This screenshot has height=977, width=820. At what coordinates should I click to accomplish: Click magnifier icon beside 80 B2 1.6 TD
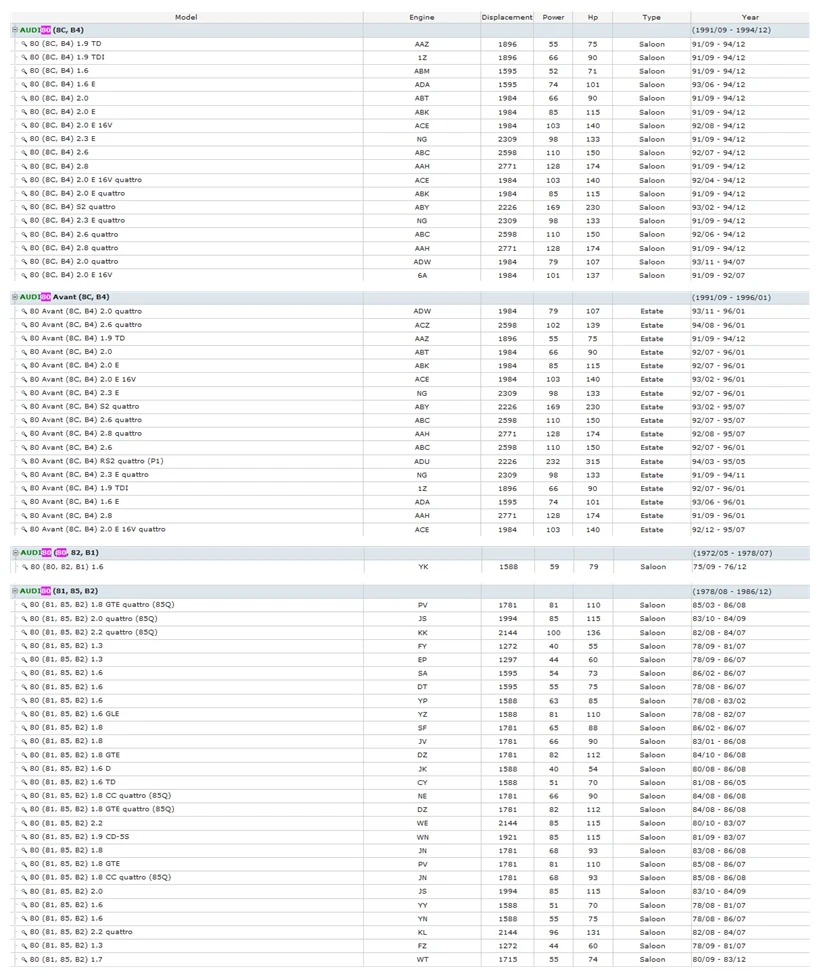(x=24, y=783)
